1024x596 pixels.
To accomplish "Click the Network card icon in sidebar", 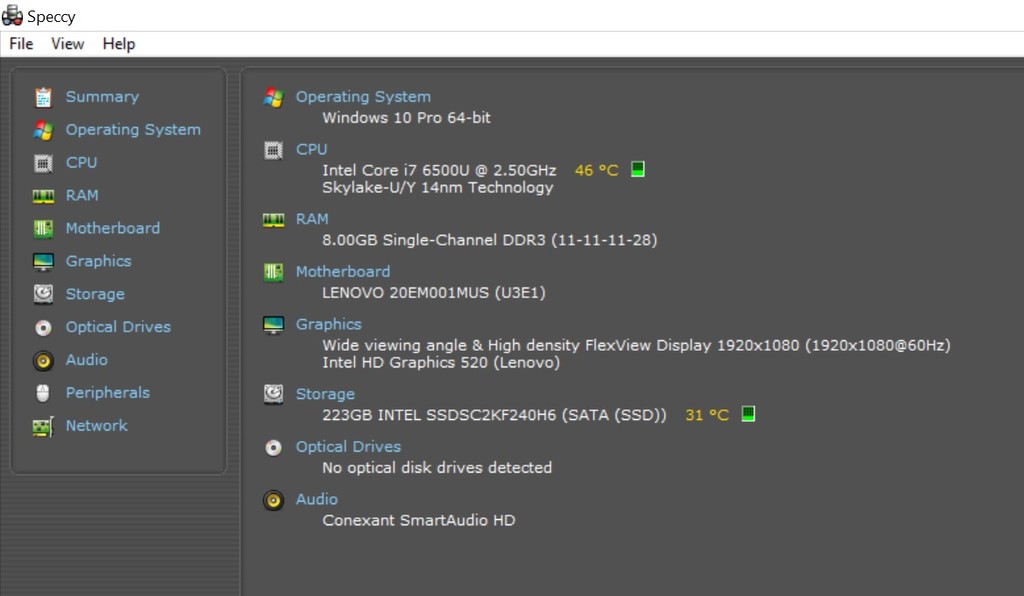I will [x=43, y=426].
